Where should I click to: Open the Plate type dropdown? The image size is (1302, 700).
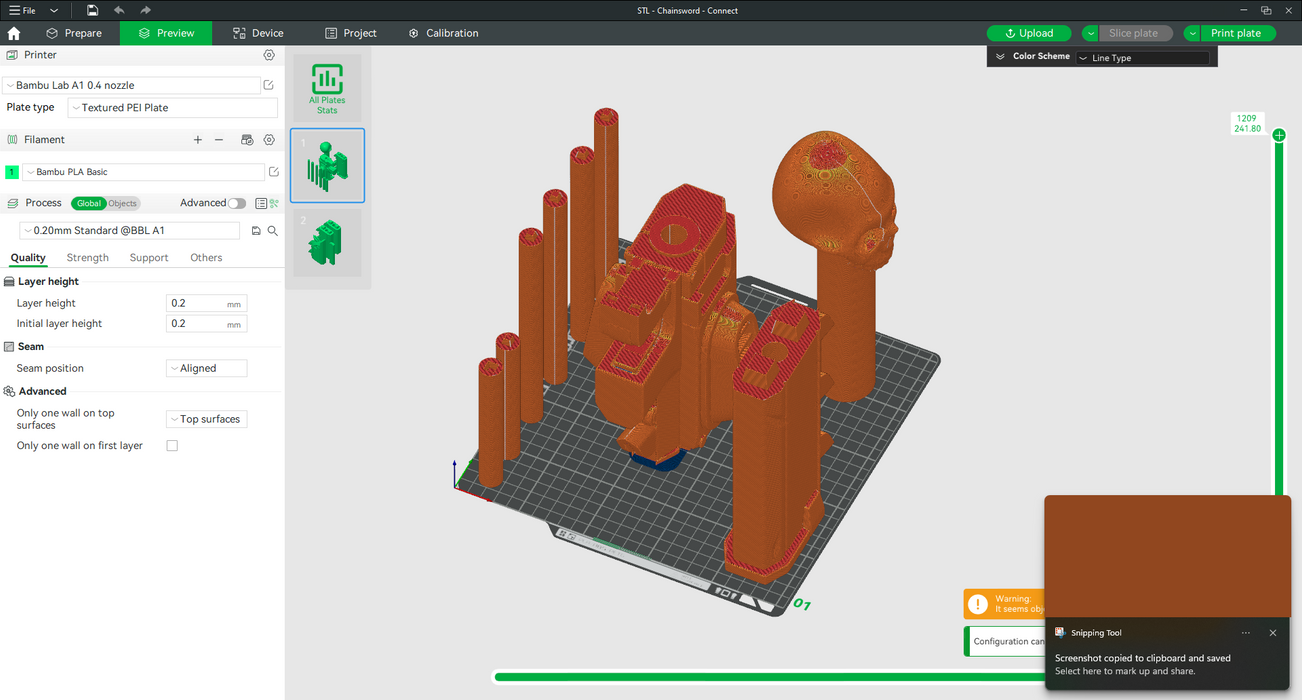point(172,108)
